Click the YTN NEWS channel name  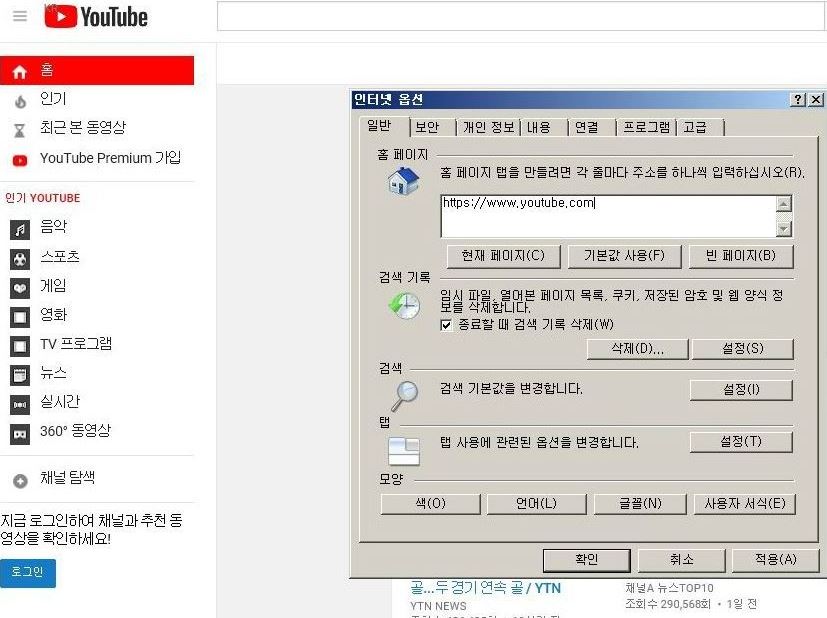[x=438, y=606]
